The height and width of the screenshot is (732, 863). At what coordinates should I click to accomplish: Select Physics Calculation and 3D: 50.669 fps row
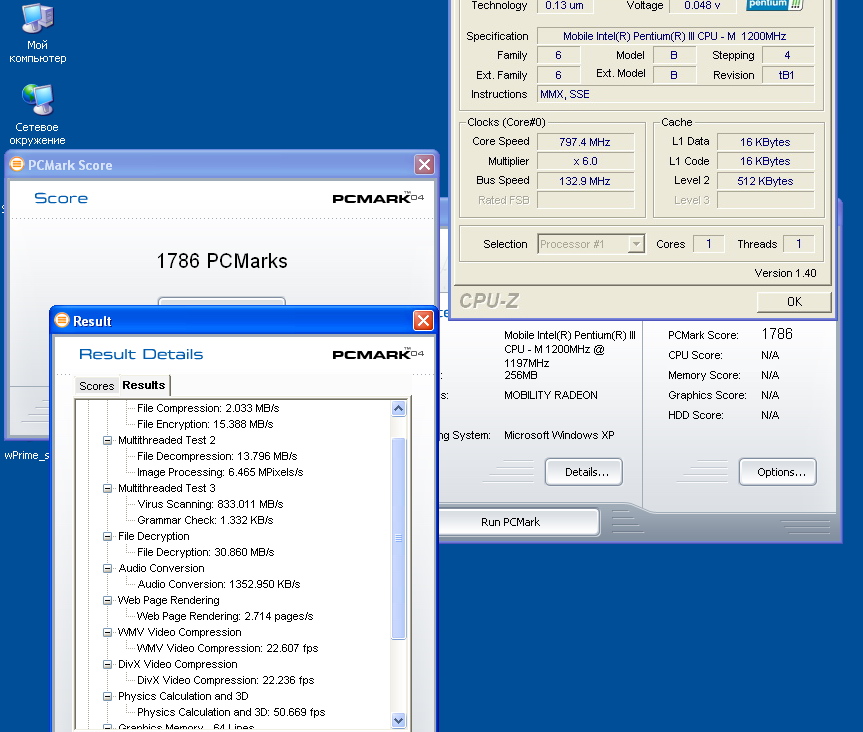[231, 712]
